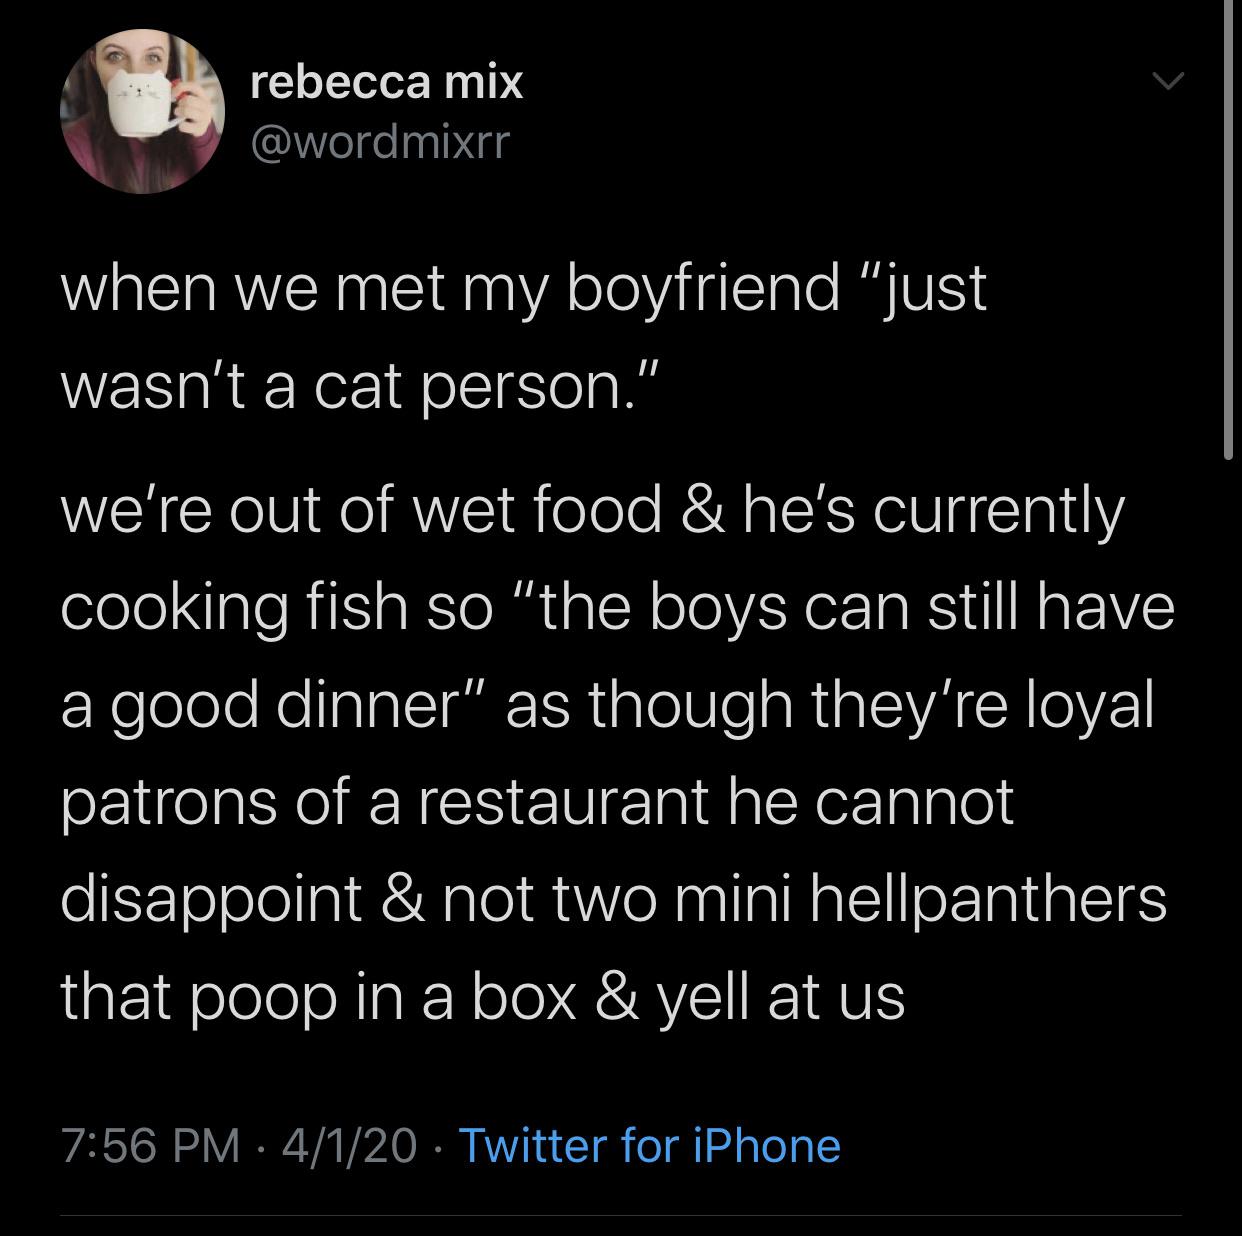The image size is (1242, 1236).
Task: Click the phrase "the boys can still have"
Action: (859, 606)
